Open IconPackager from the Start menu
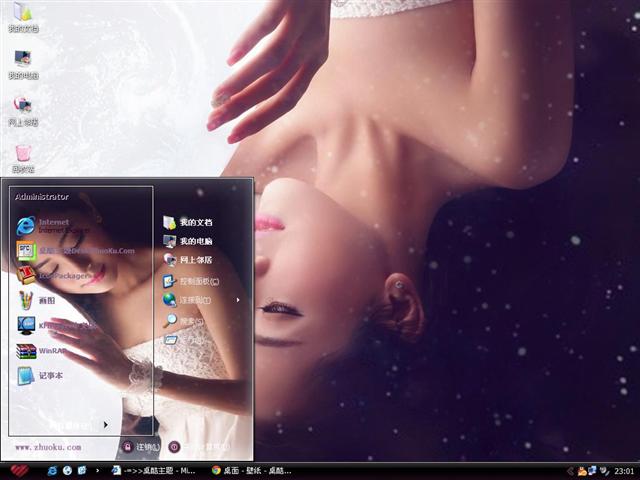The image size is (640, 480). (x=53, y=276)
